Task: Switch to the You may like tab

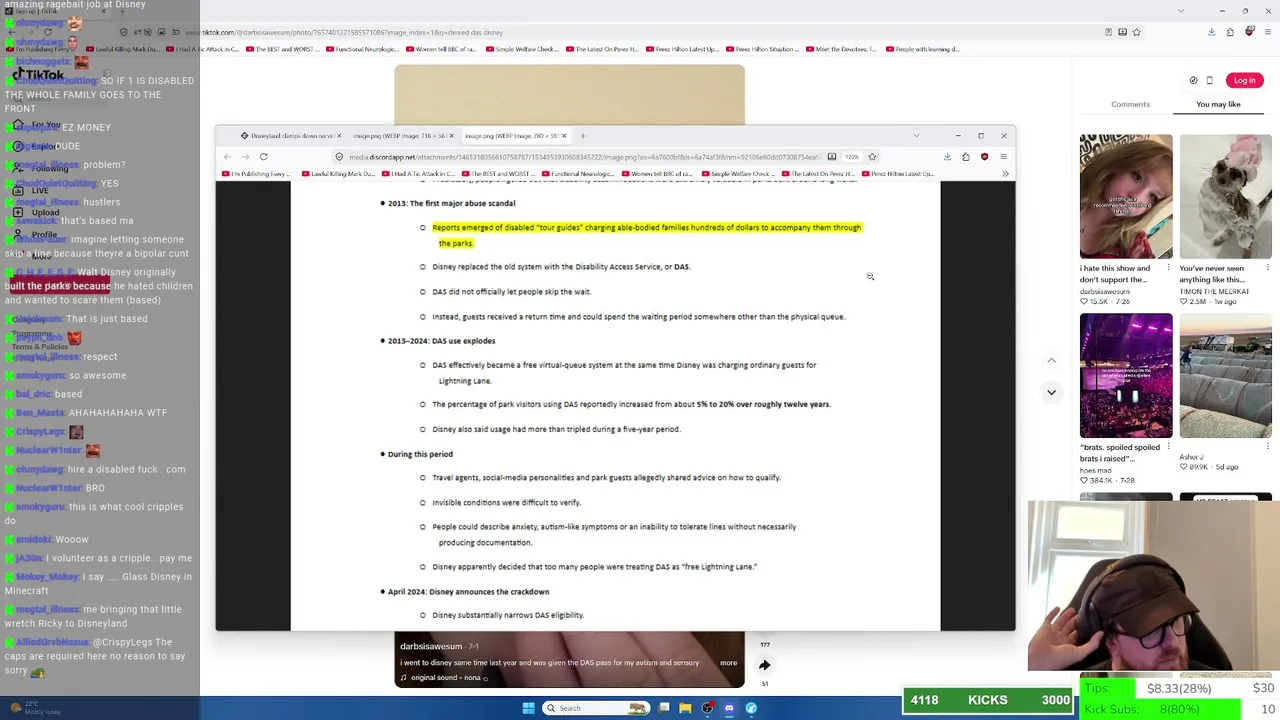Action: pos(1218,104)
